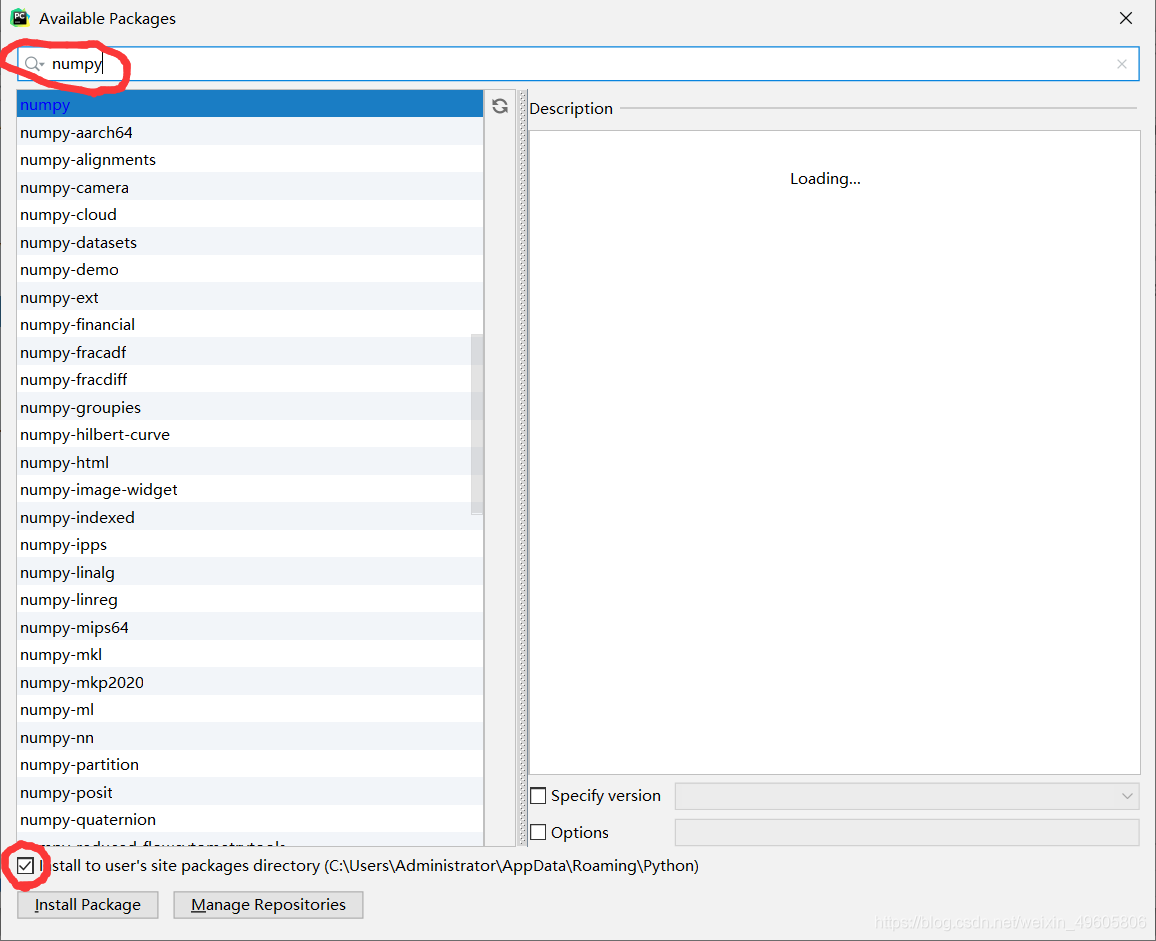Select numpy-hilbert-curve package
The height and width of the screenshot is (941, 1156).
click(250, 435)
